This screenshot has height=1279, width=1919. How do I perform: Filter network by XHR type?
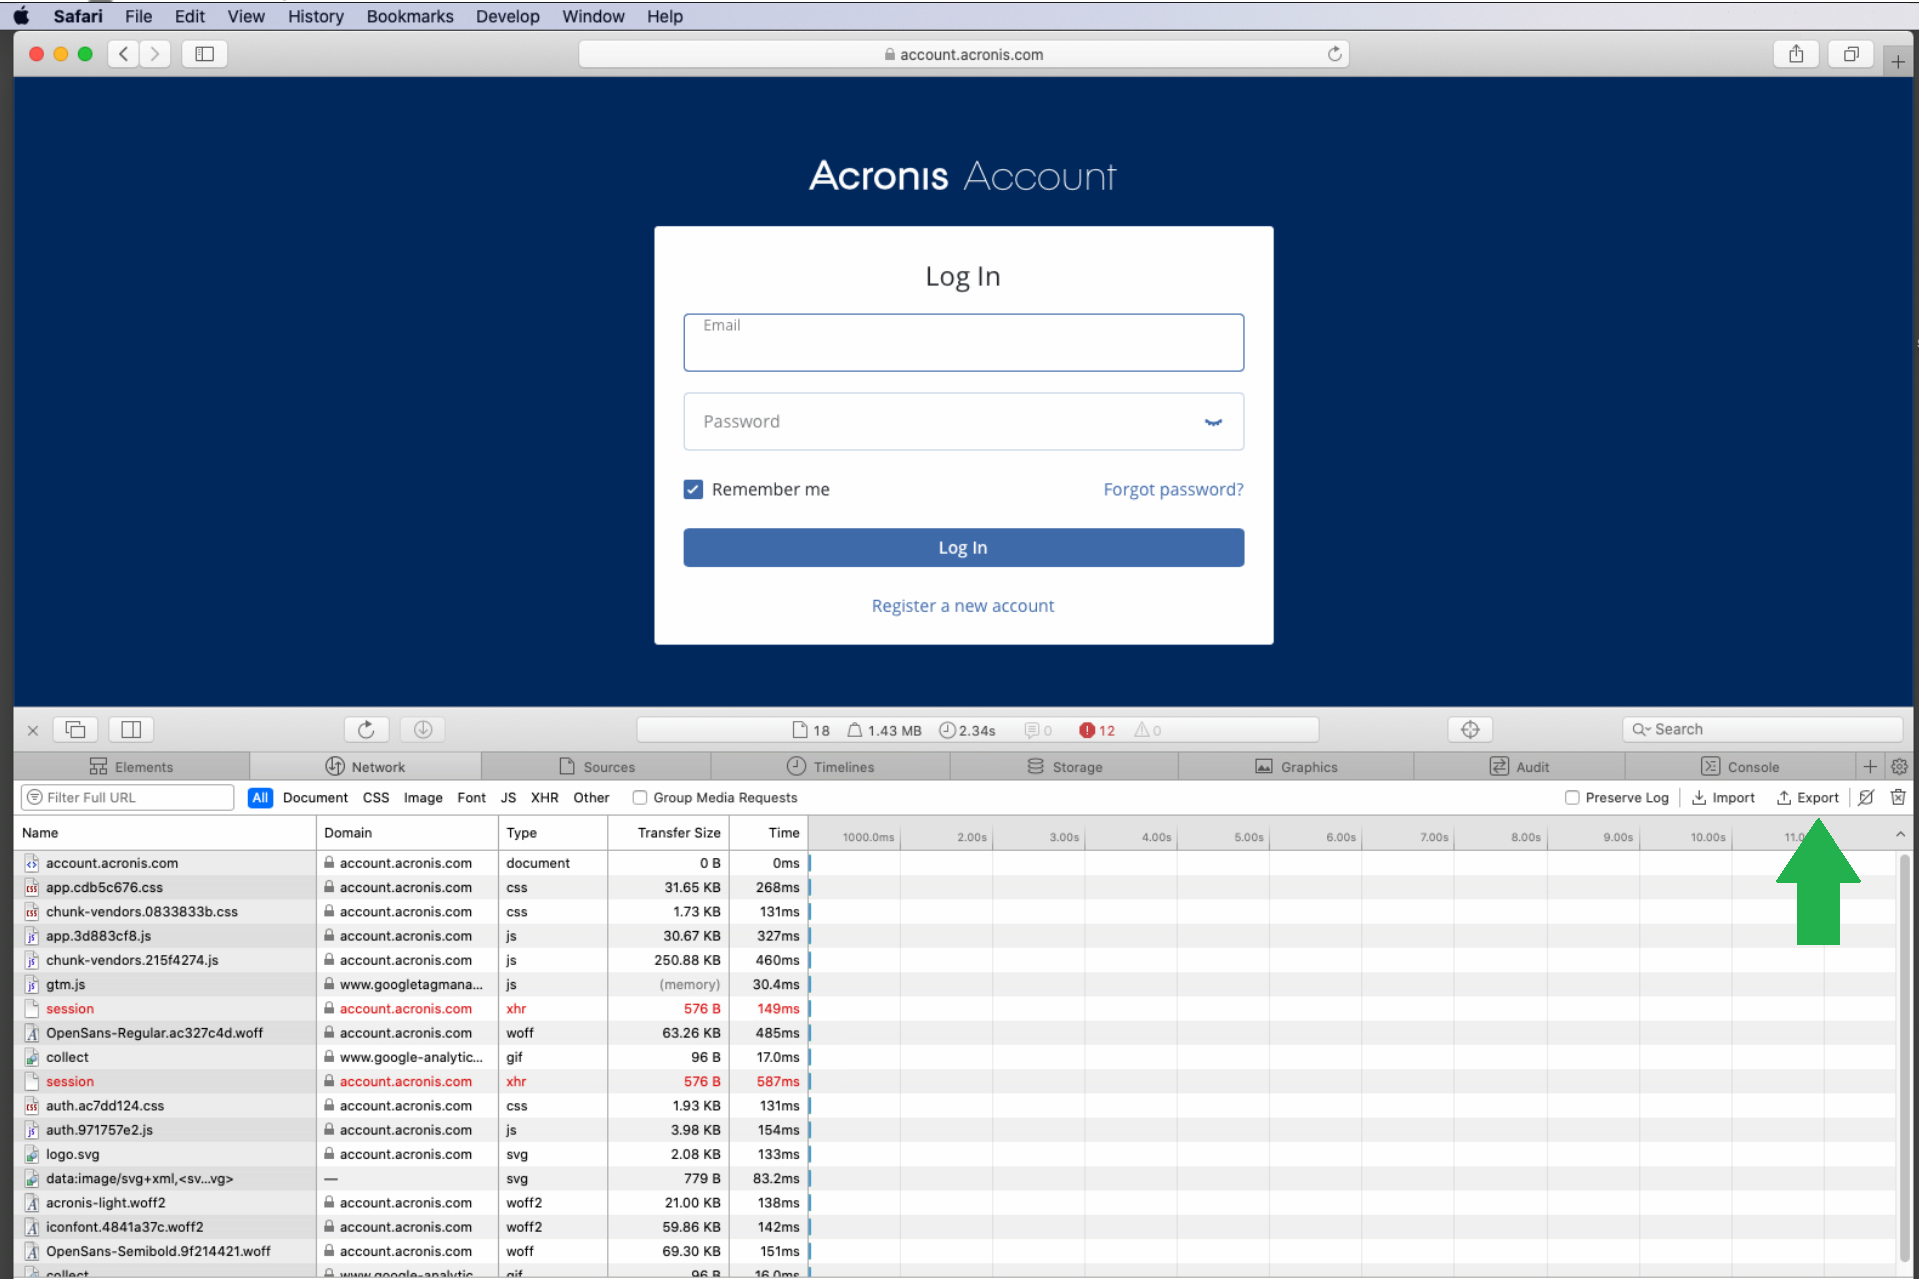click(x=544, y=798)
